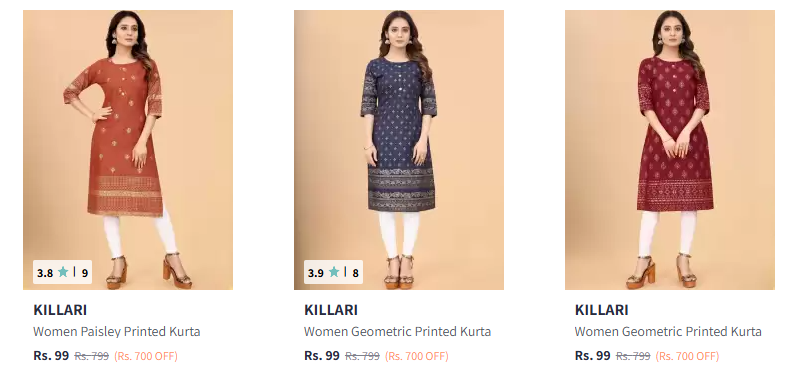The height and width of the screenshot is (382, 803).
Task: Click the KILLARI brand name under the maroon kurta
Action: (x=602, y=310)
